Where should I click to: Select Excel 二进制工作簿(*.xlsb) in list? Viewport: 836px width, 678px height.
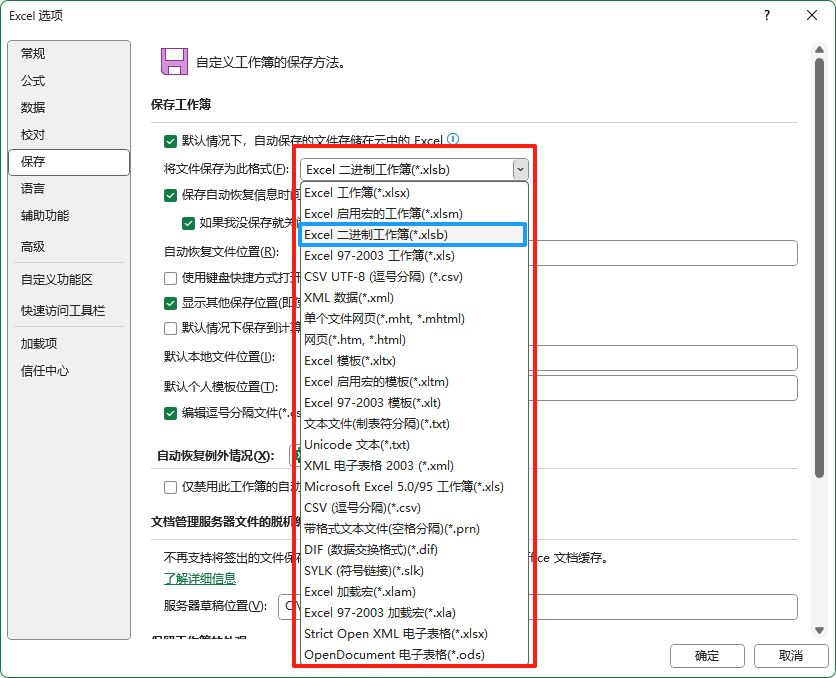(414, 235)
